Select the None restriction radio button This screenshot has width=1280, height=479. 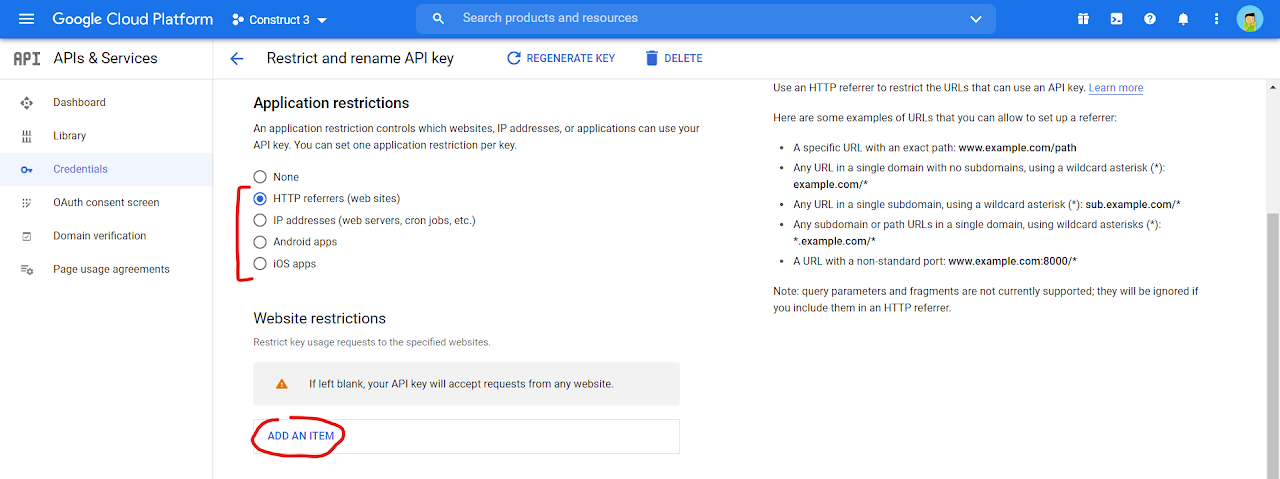pyautogui.click(x=260, y=177)
